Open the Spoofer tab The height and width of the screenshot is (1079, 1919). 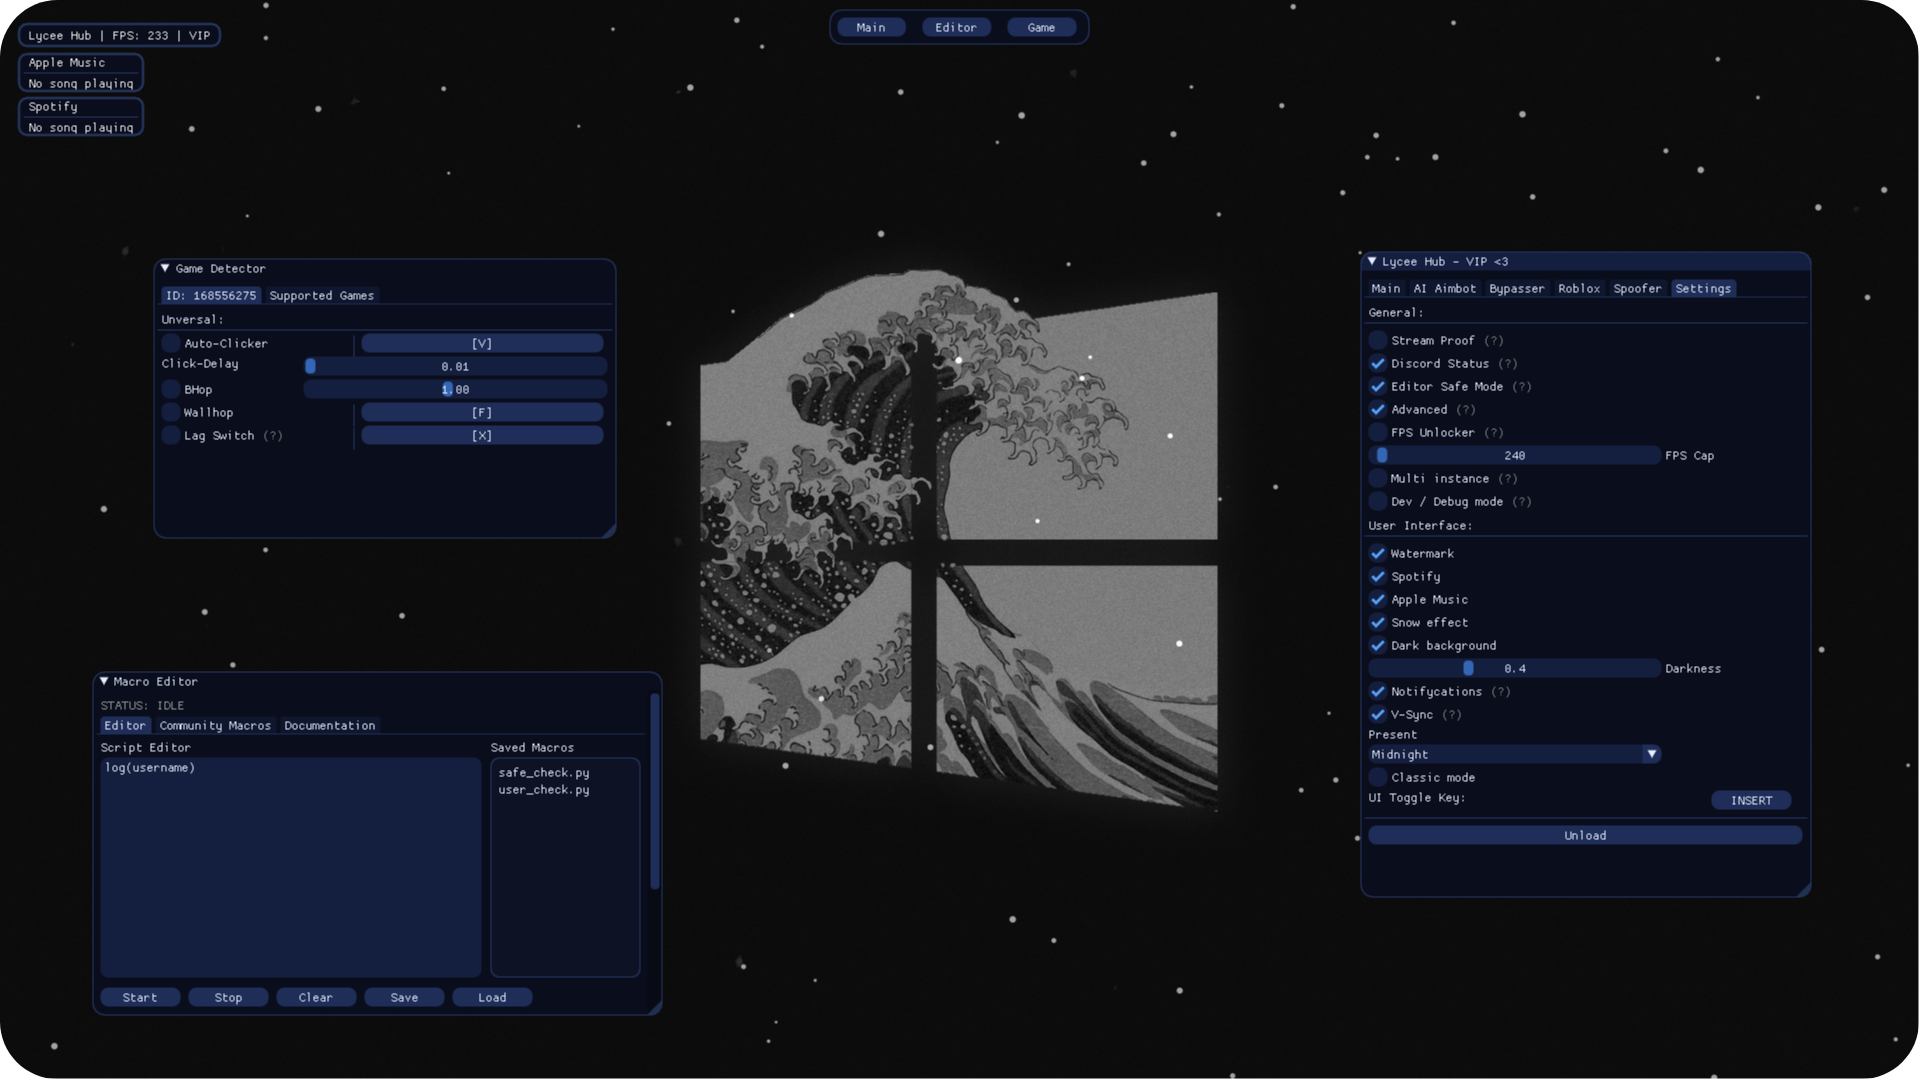[1637, 288]
